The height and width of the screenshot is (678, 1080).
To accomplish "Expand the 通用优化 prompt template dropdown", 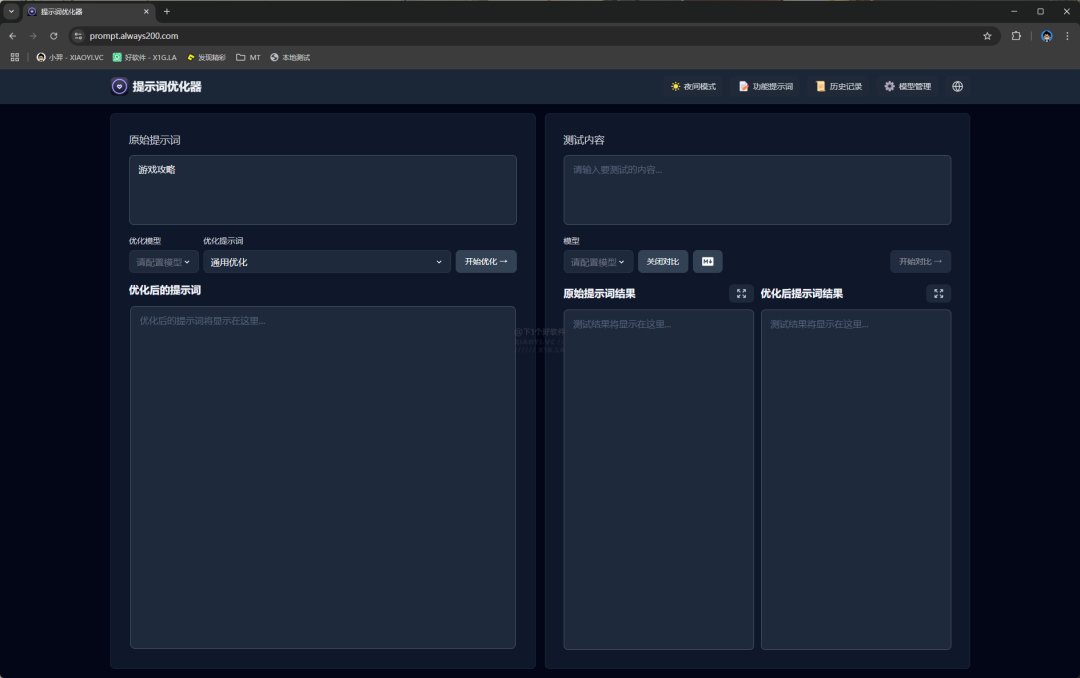I will (x=326, y=262).
